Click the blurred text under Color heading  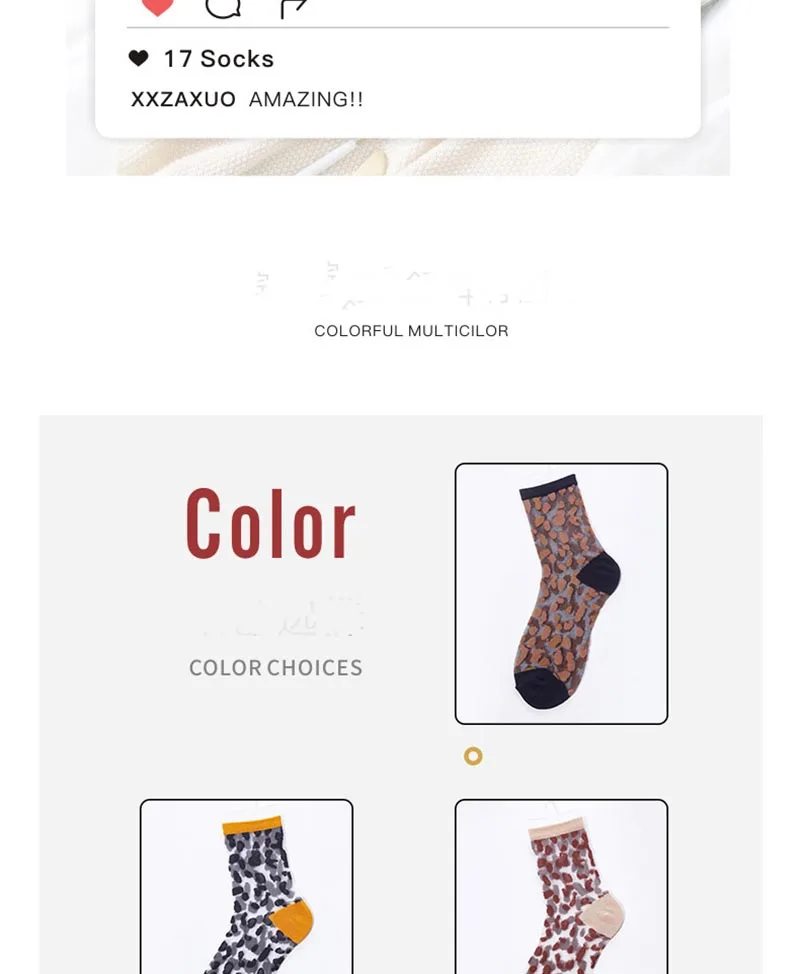click(283, 616)
